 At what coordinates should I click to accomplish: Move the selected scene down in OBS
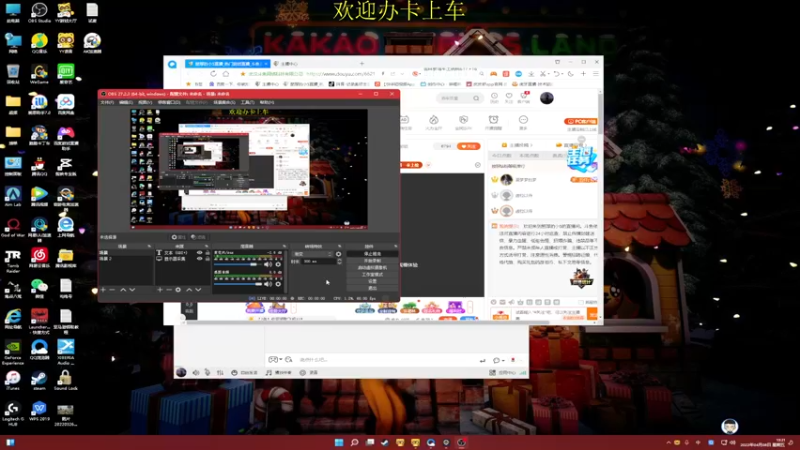click(x=132, y=290)
